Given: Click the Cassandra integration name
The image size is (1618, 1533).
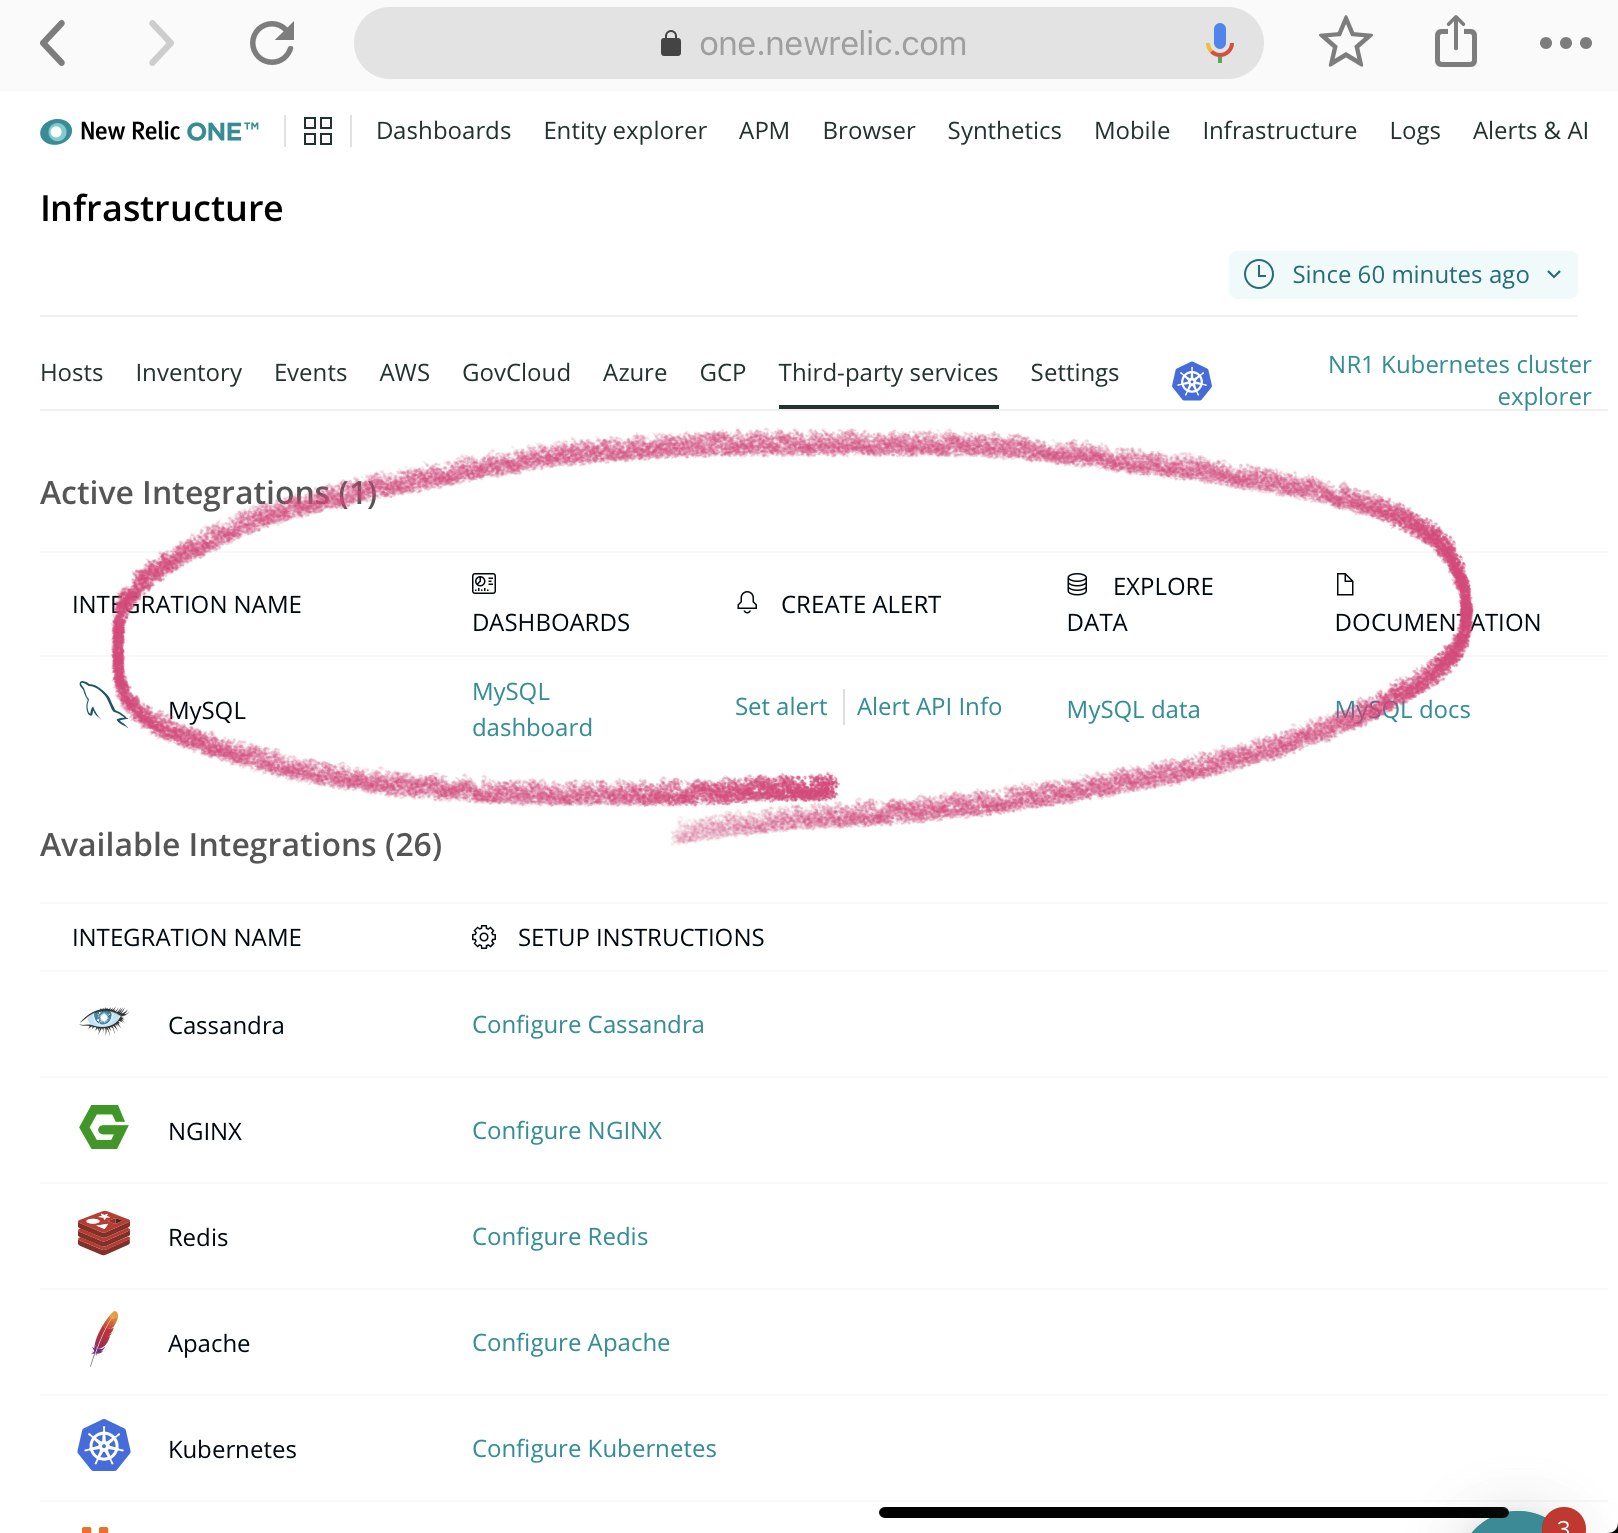Looking at the screenshot, I should [226, 1026].
